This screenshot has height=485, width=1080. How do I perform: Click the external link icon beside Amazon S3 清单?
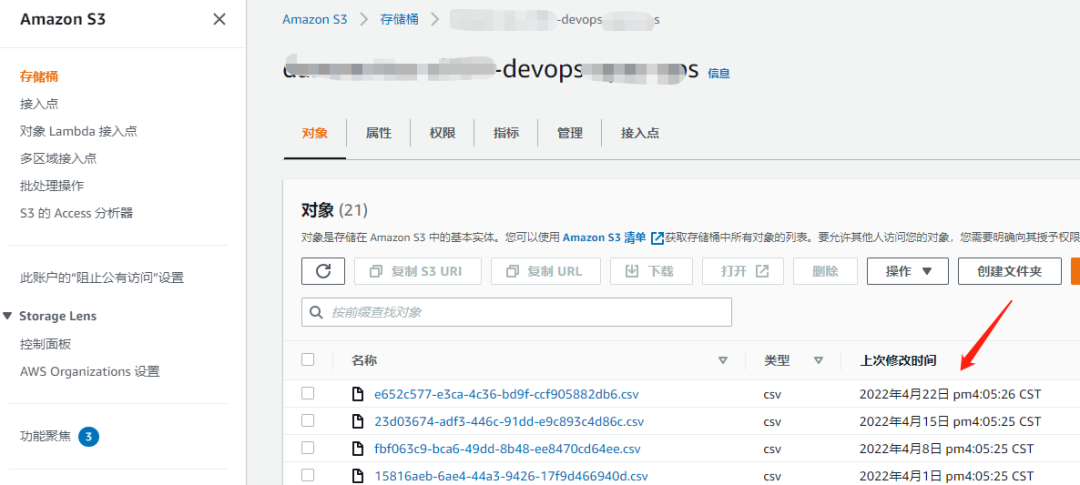coord(657,238)
